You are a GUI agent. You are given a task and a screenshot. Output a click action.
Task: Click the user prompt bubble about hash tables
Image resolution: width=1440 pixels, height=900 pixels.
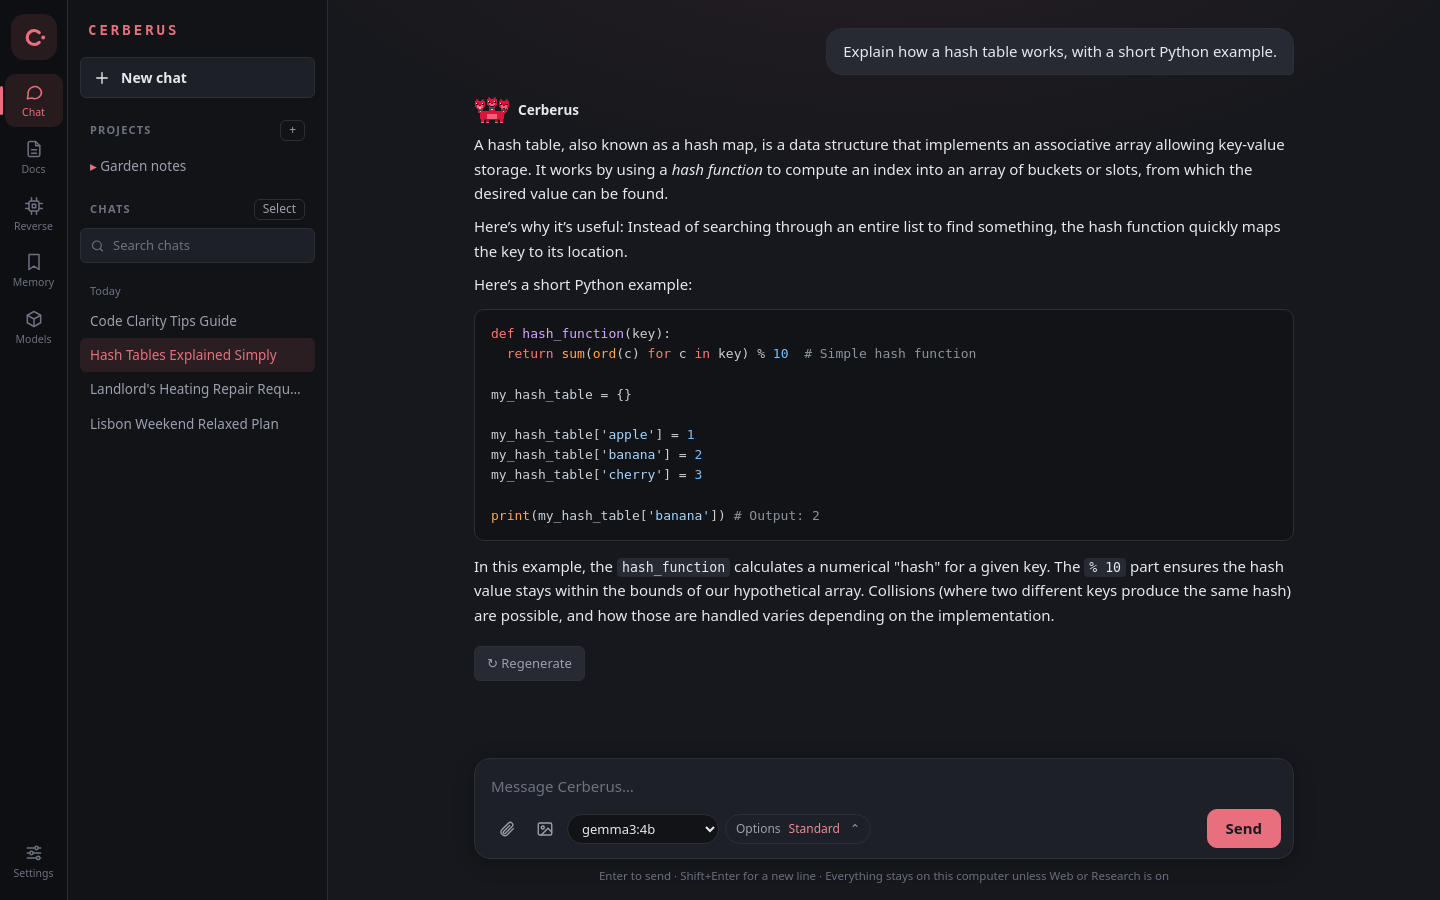pos(1059,52)
